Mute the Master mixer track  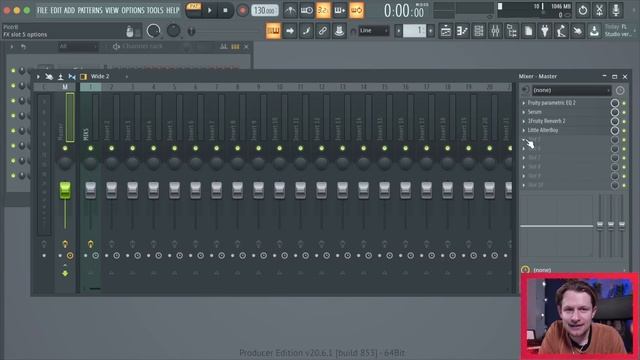65,148
